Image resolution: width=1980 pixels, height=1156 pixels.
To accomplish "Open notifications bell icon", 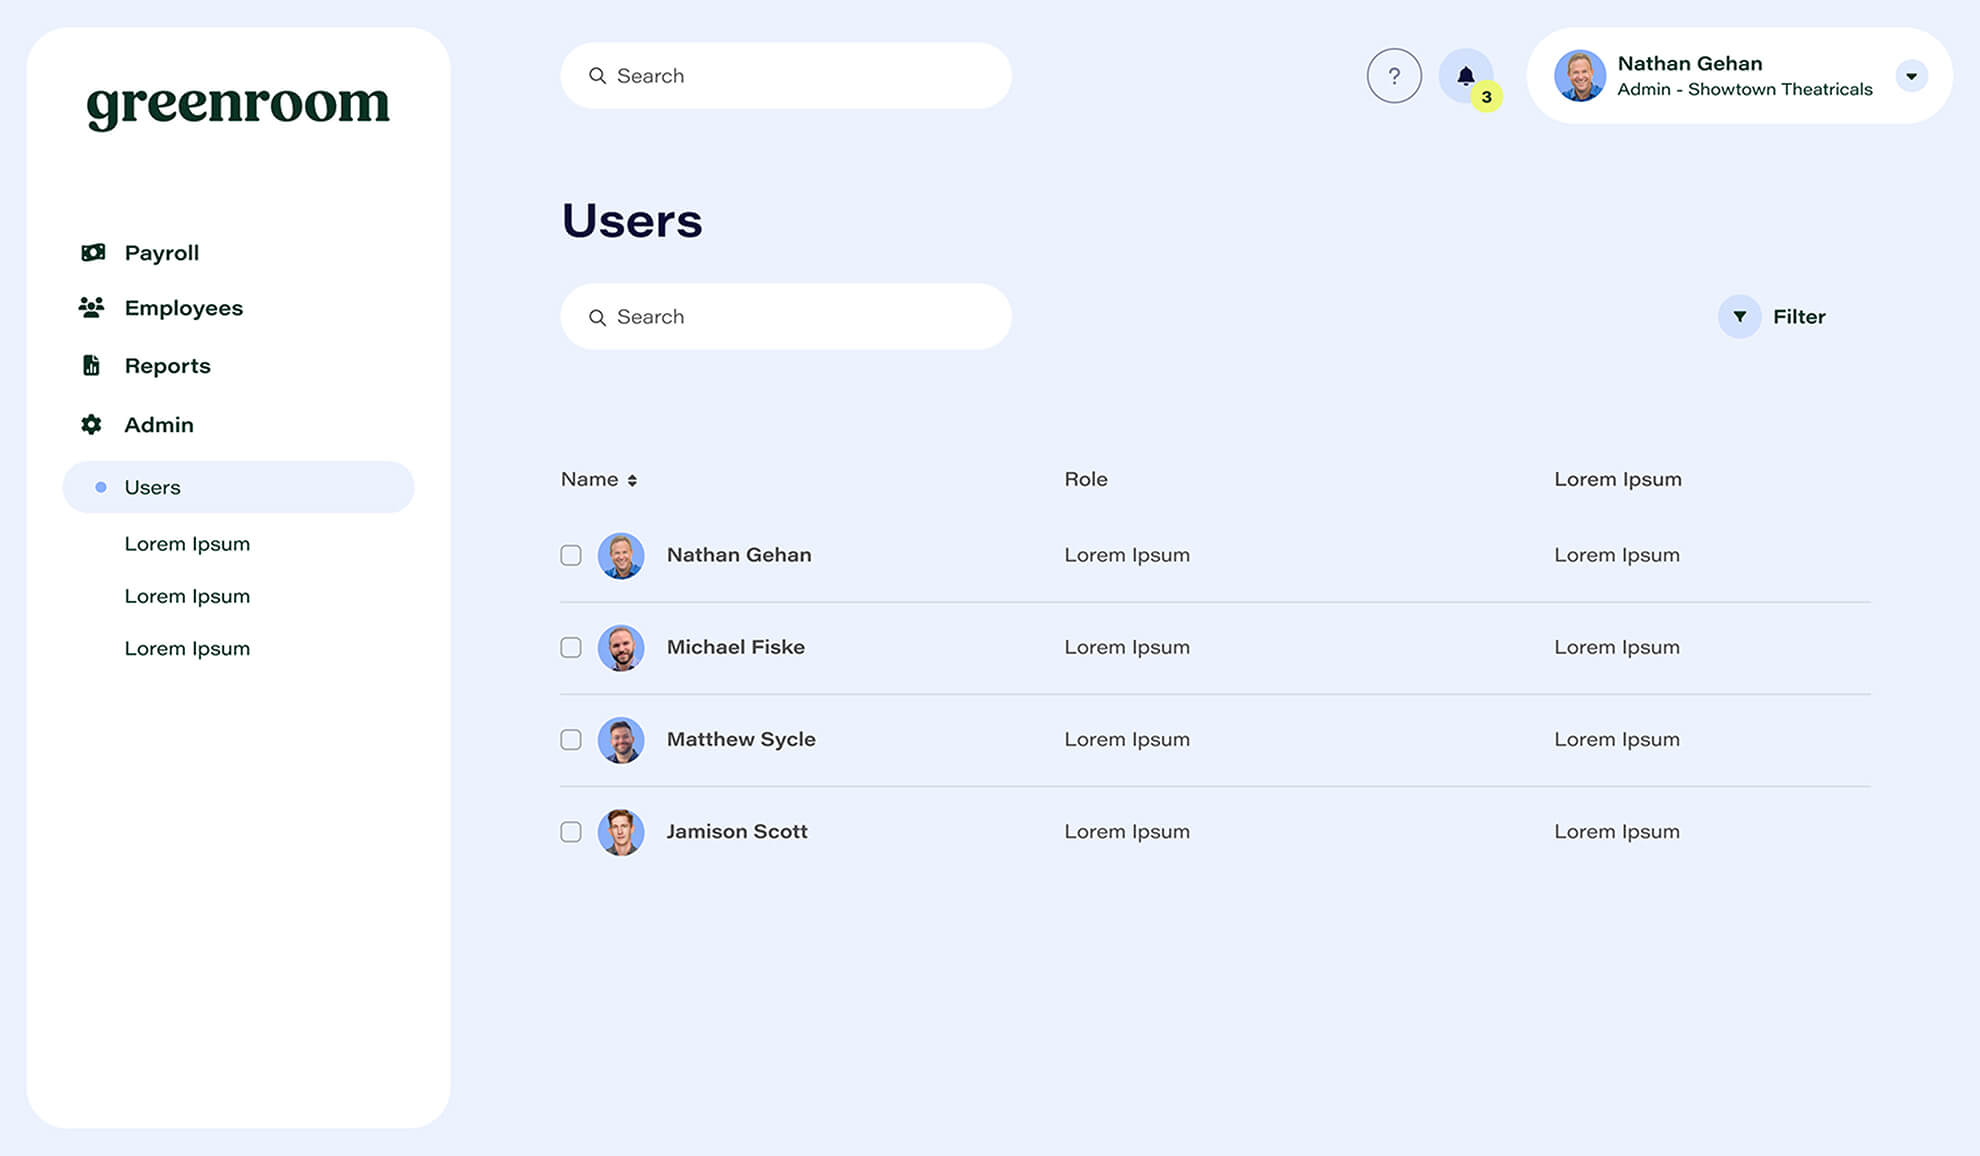I will tap(1466, 76).
